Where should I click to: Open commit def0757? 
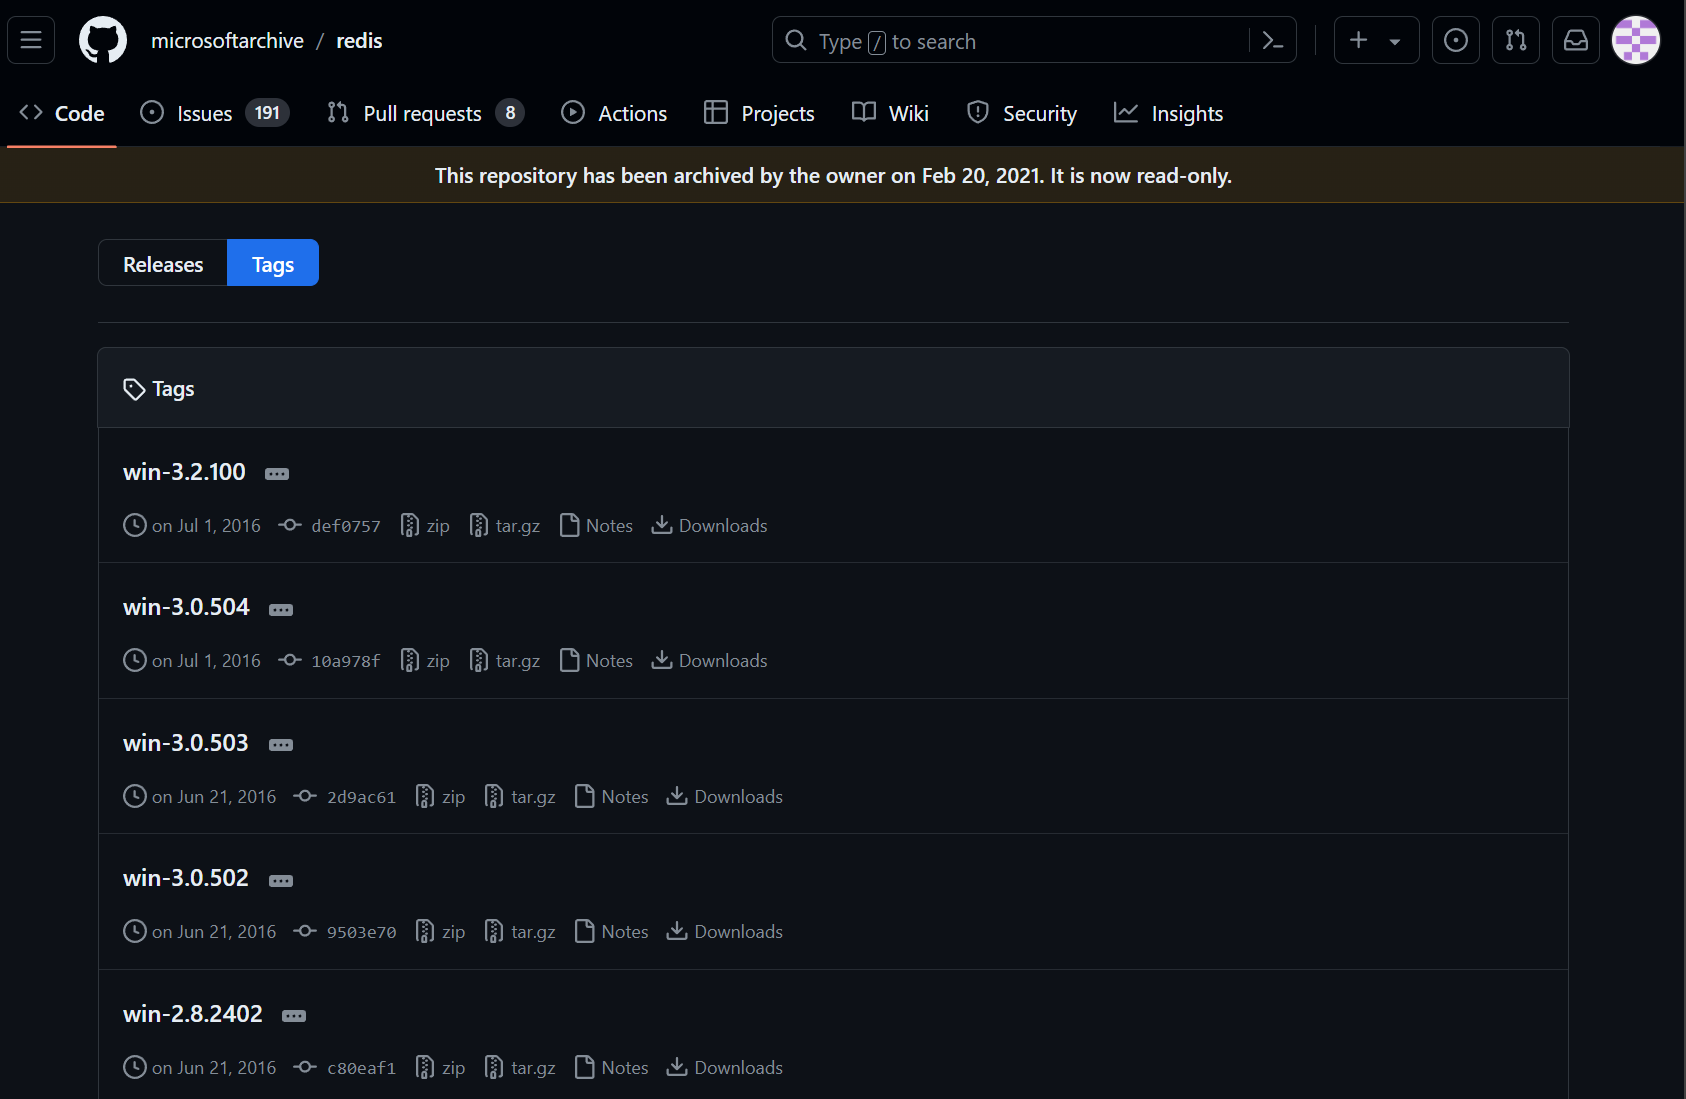coord(331,525)
